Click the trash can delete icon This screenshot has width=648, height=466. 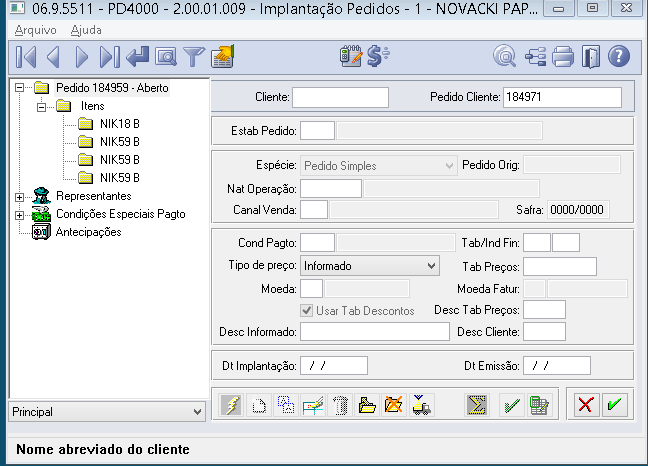click(340, 405)
